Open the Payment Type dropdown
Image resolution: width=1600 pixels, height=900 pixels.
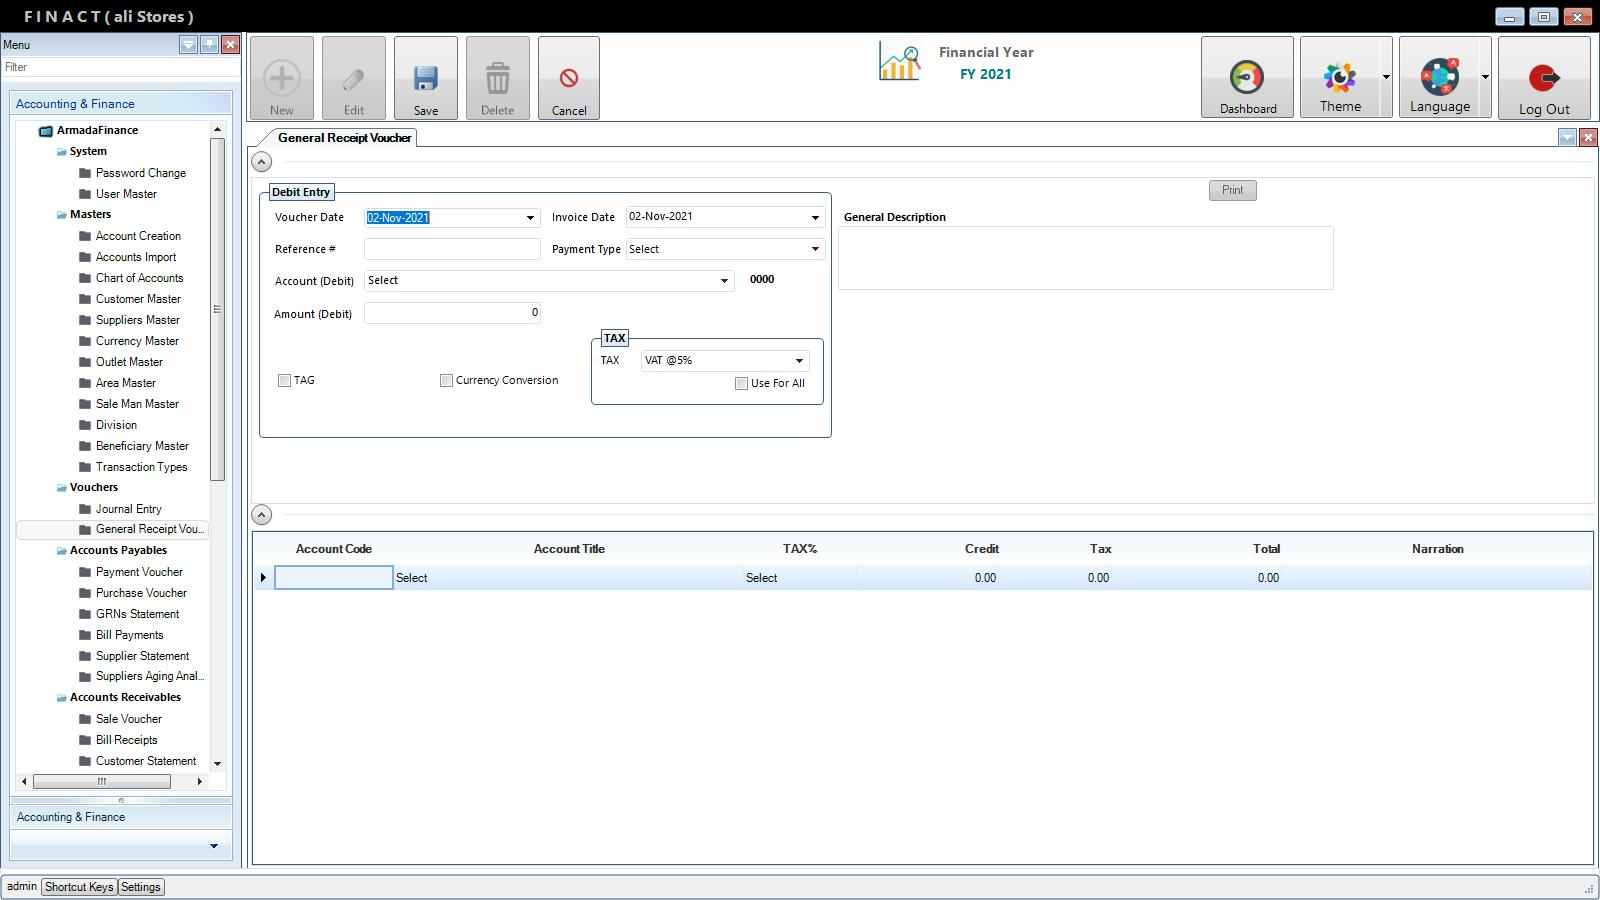pos(814,249)
